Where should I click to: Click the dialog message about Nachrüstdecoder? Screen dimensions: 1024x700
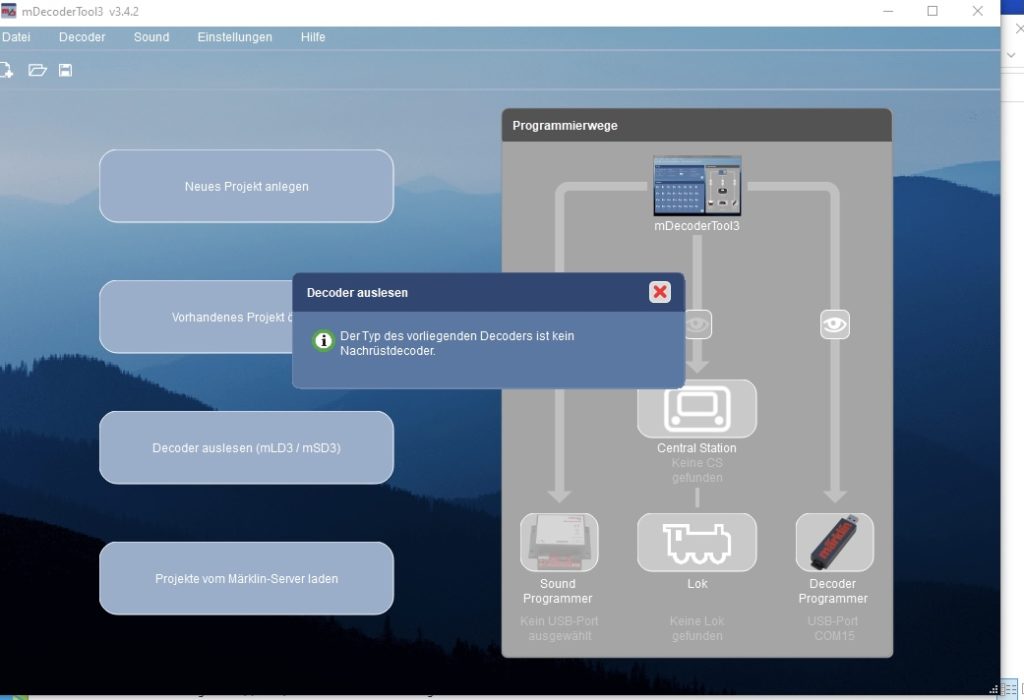pyautogui.click(x=457, y=343)
